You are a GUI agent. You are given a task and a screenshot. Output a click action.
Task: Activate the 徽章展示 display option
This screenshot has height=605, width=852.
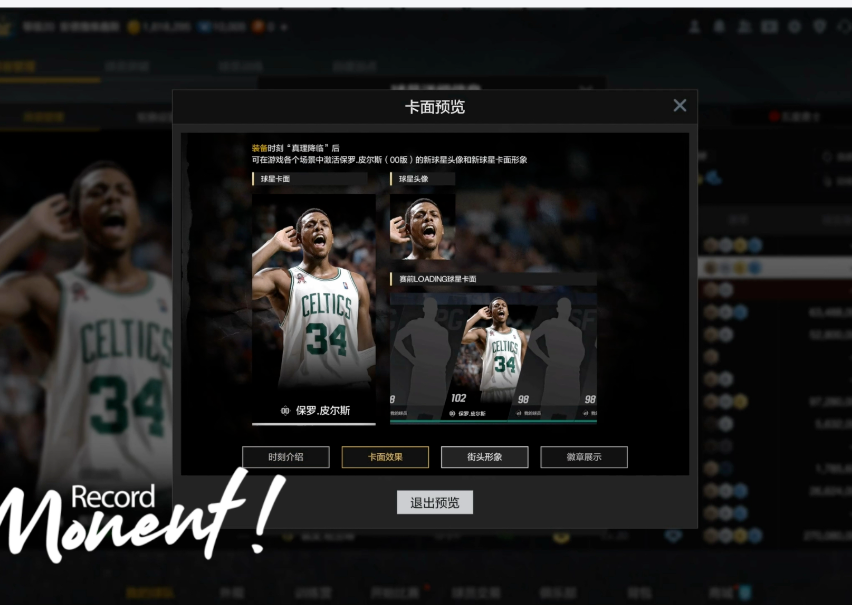pyautogui.click(x=585, y=457)
